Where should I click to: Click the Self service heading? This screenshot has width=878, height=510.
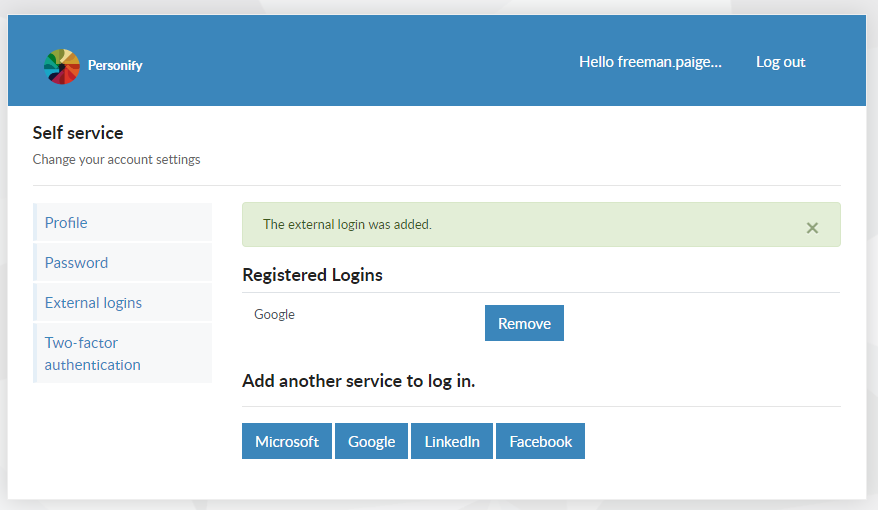[x=78, y=133]
